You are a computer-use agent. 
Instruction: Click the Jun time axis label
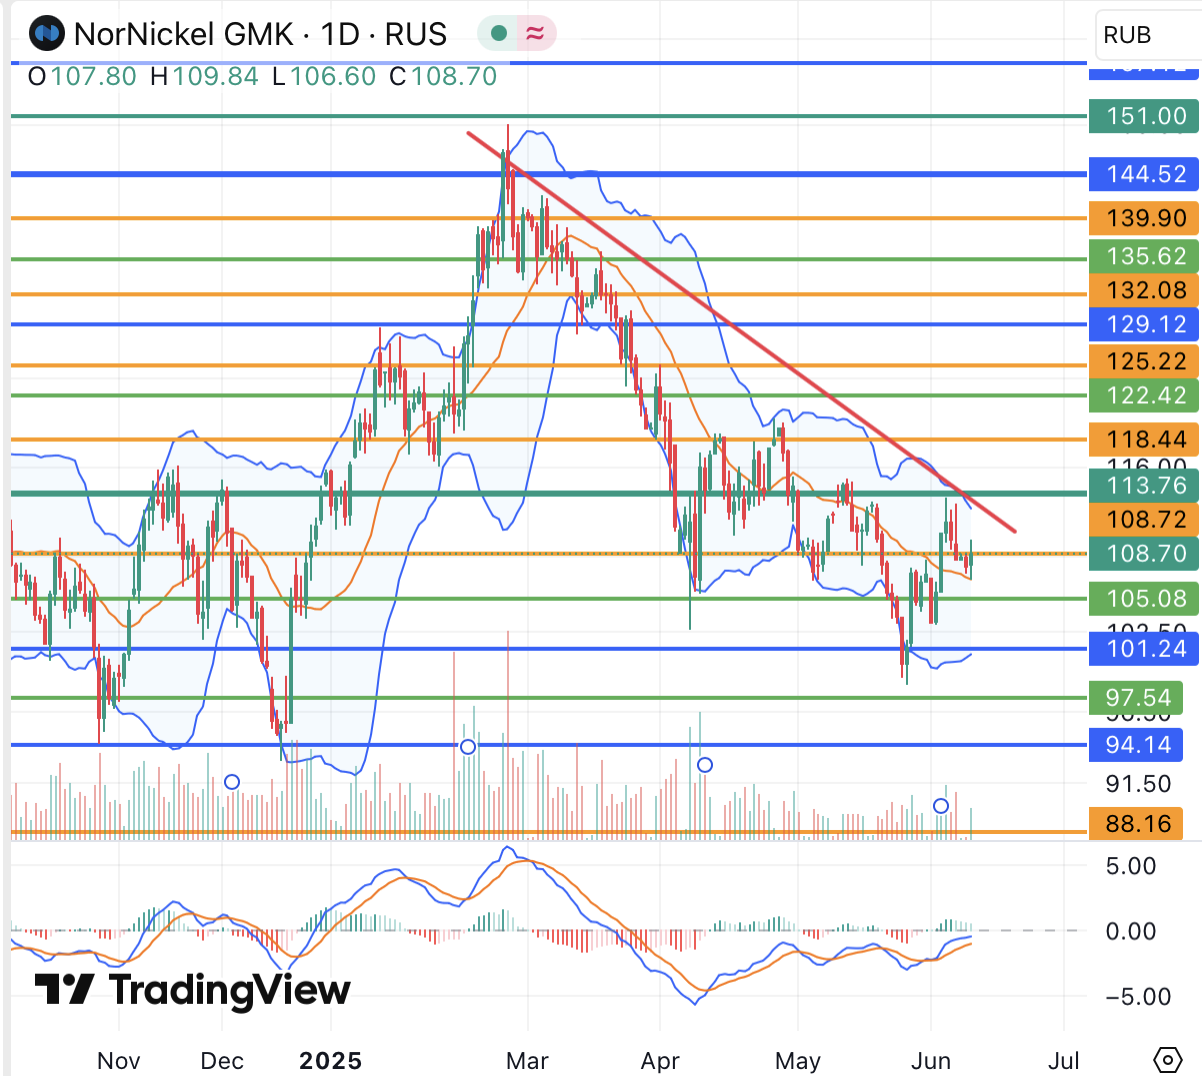coord(931,1061)
